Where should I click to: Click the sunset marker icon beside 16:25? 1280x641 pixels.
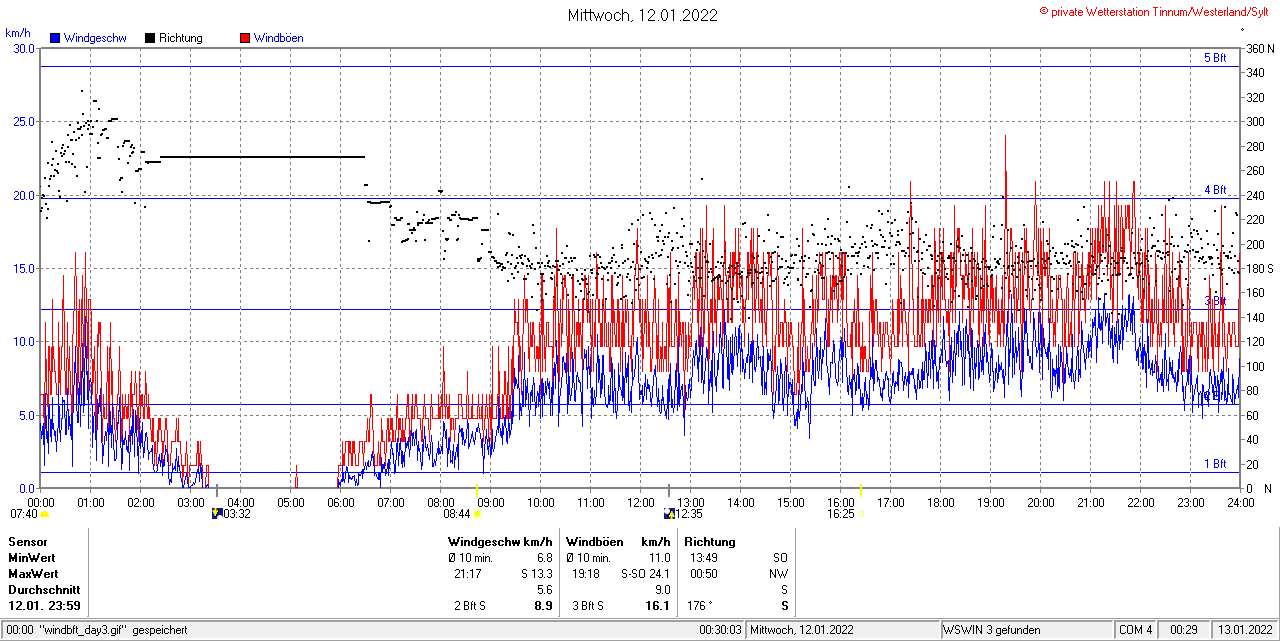pyautogui.click(x=860, y=515)
